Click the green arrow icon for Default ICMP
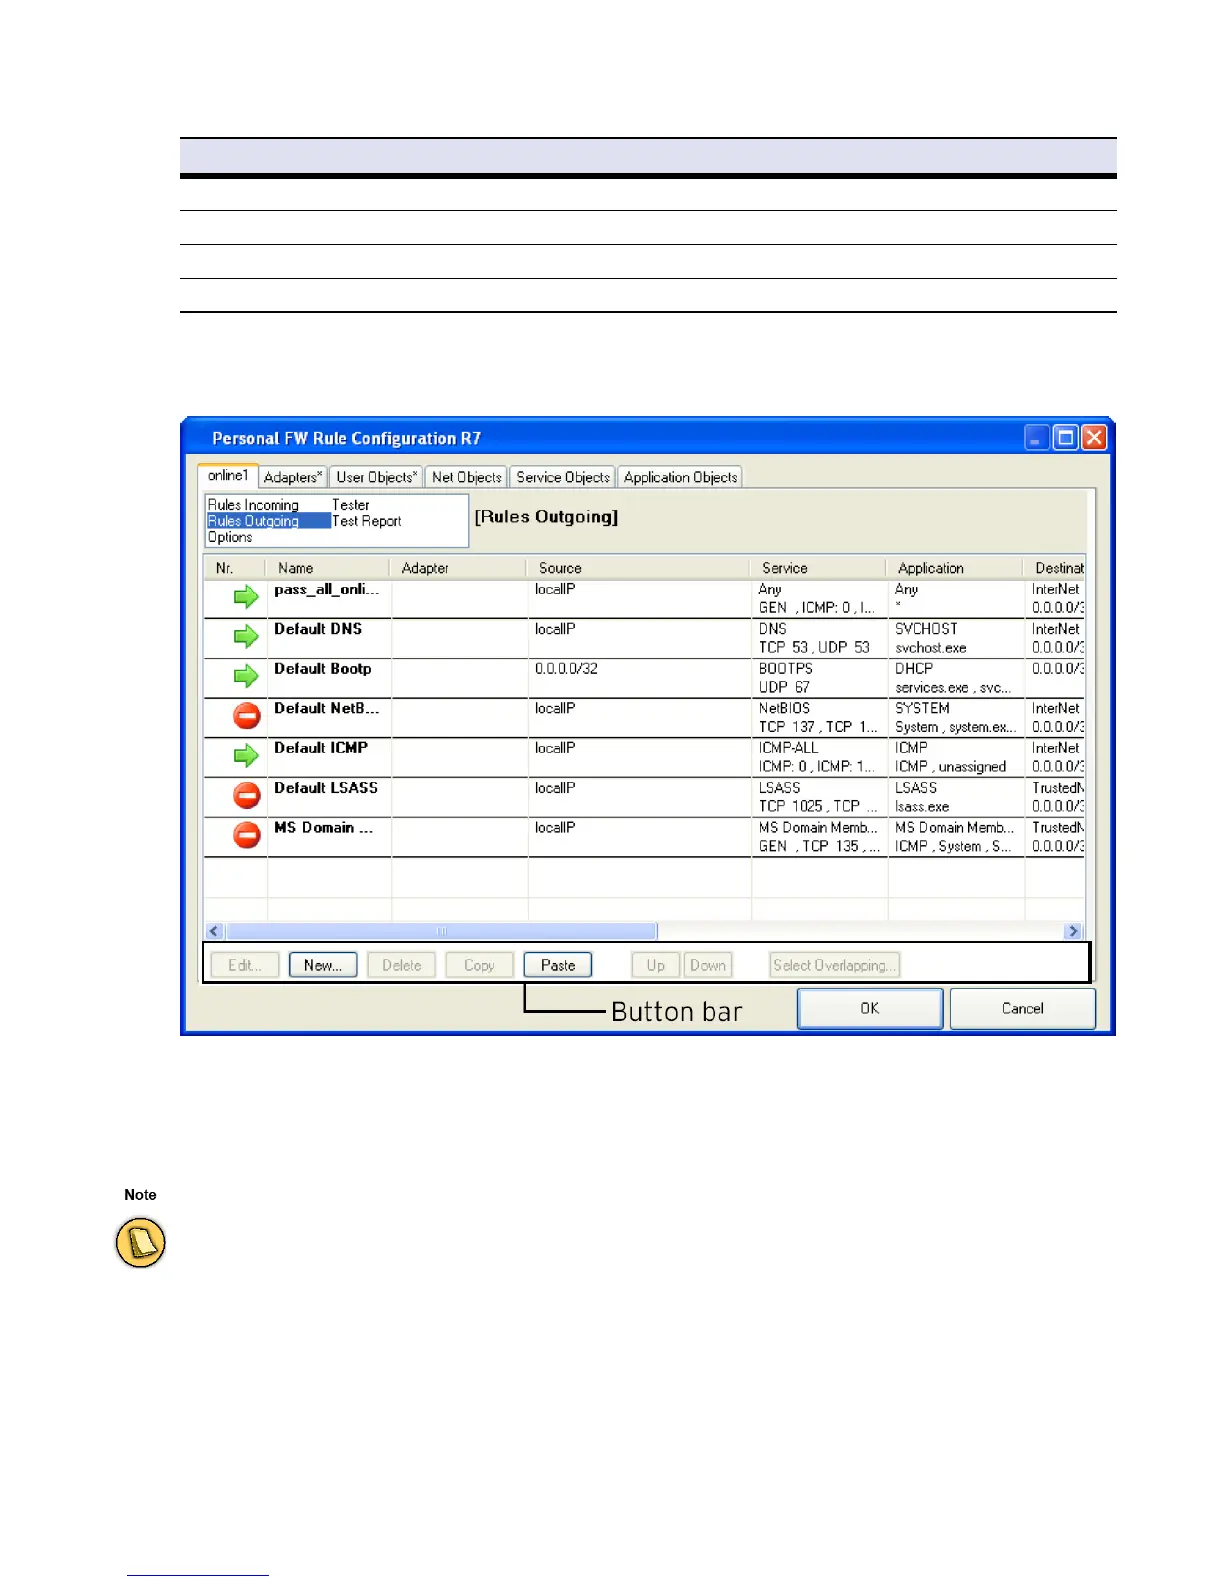 coord(246,756)
